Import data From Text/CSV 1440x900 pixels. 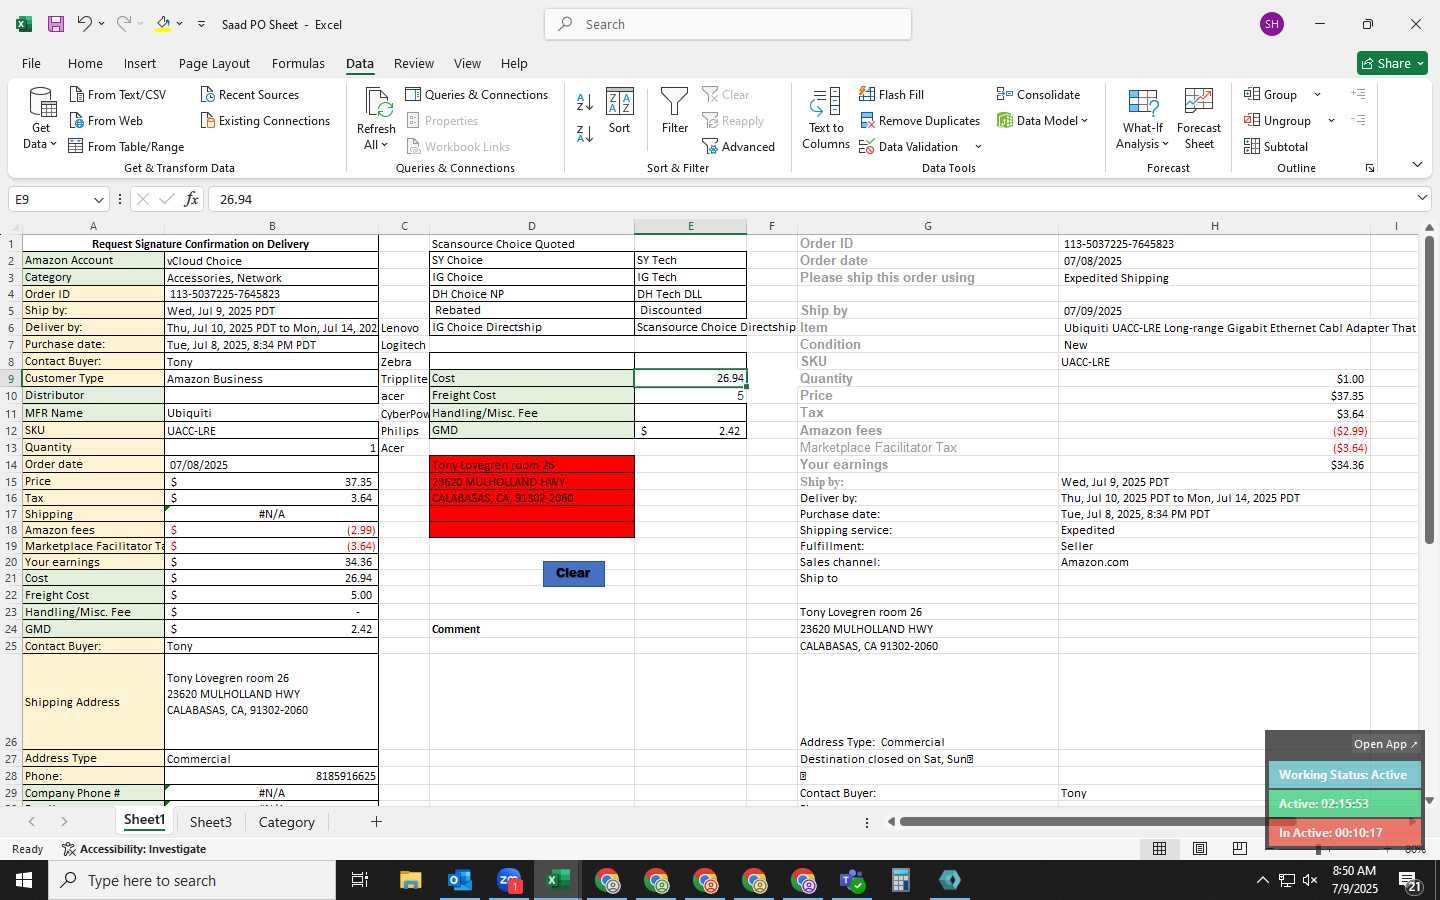[118, 94]
